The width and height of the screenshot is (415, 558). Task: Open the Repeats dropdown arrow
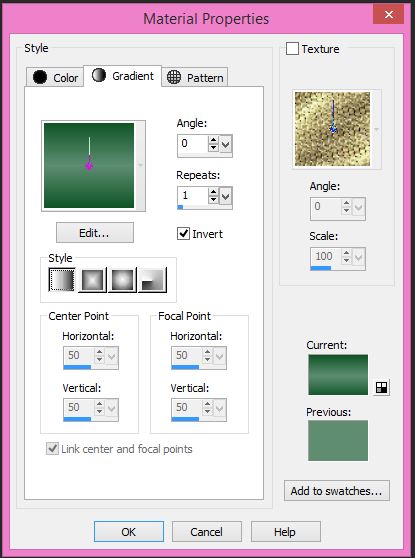(x=226, y=196)
